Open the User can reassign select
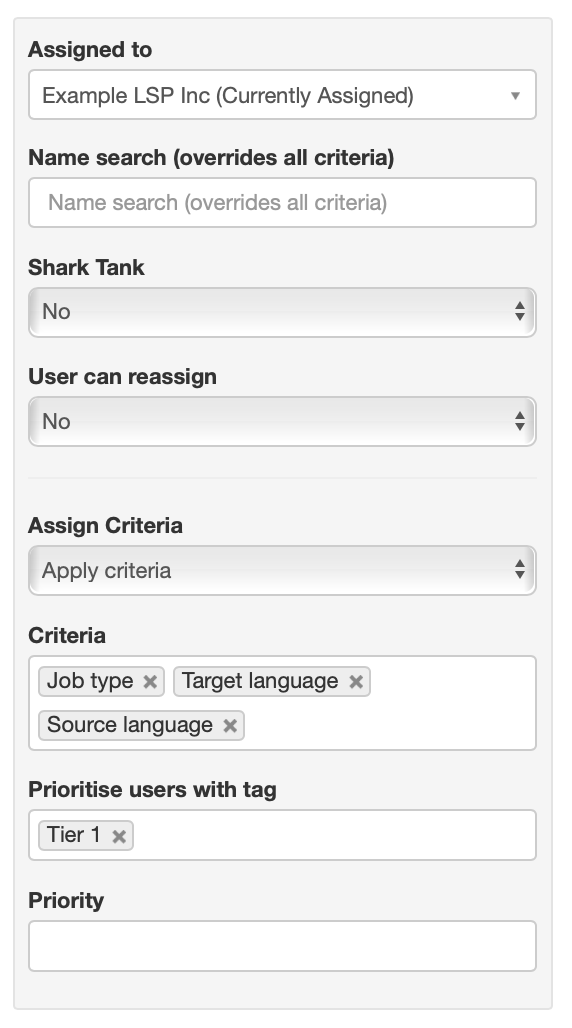The height and width of the screenshot is (1028, 572). tap(282, 422)
